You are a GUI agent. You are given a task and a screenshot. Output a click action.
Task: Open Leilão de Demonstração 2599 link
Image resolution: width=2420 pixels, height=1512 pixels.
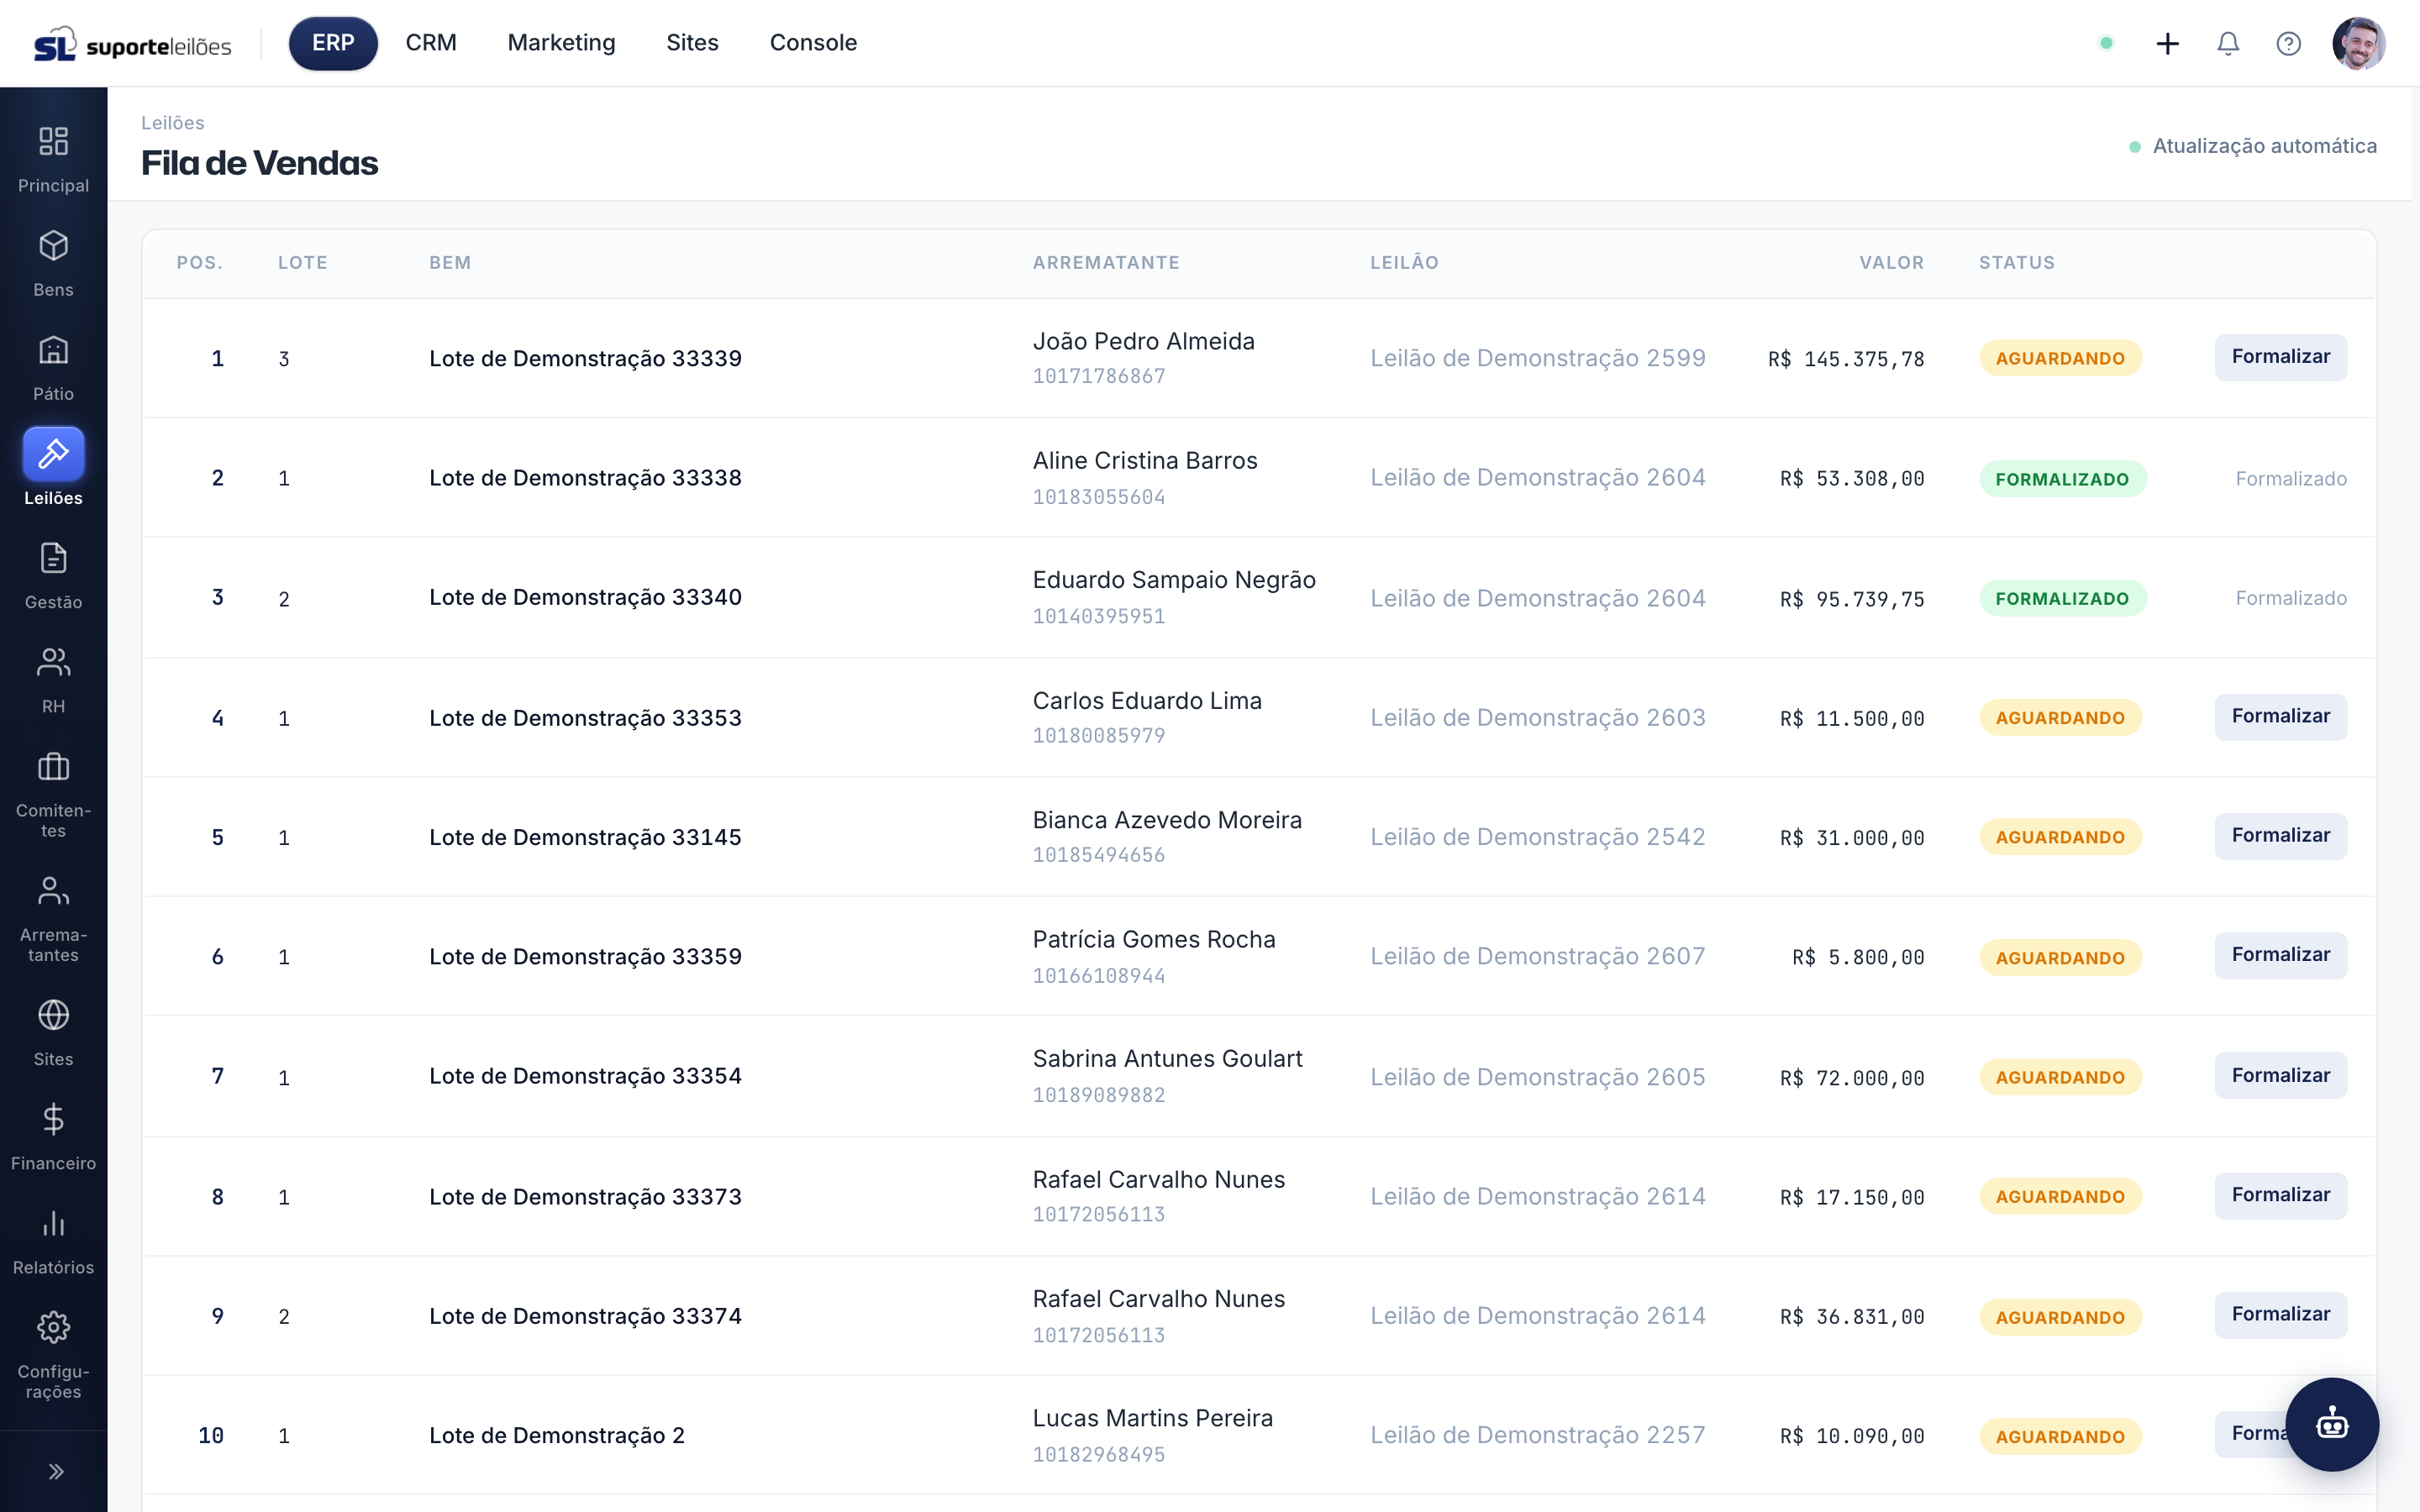click(1538, 358)
